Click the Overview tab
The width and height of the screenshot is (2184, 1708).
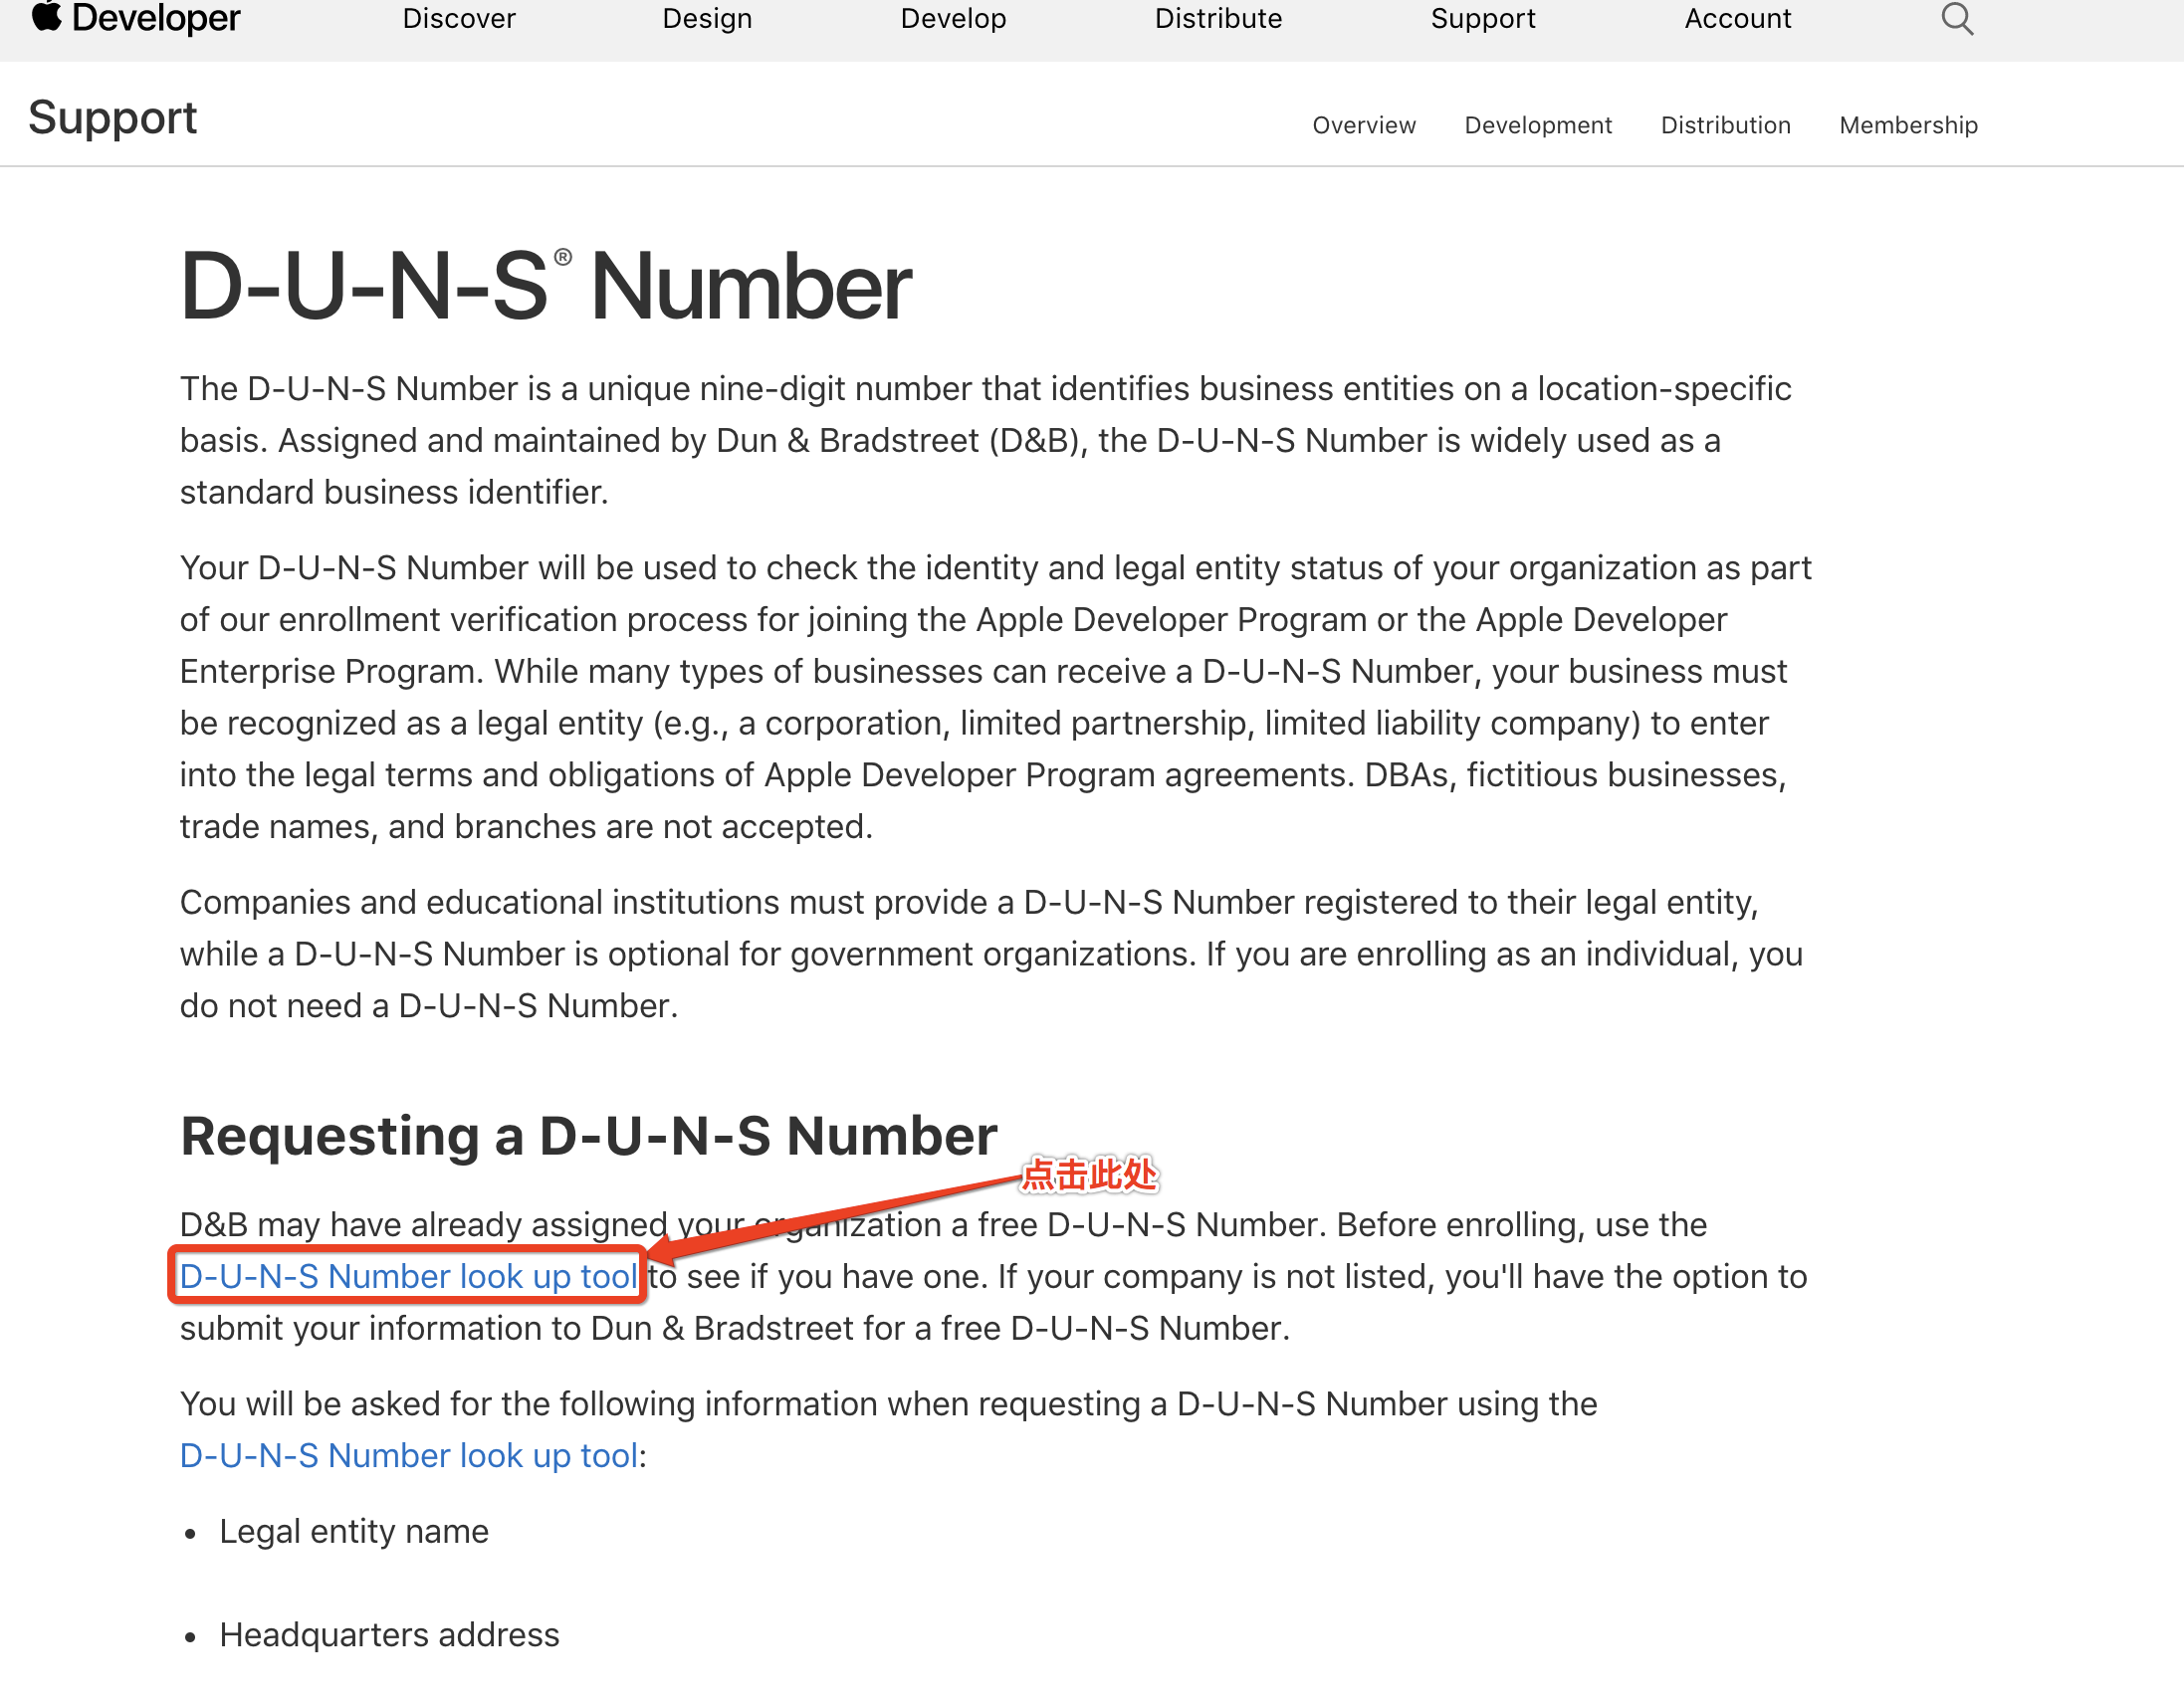pos(1363,124)
